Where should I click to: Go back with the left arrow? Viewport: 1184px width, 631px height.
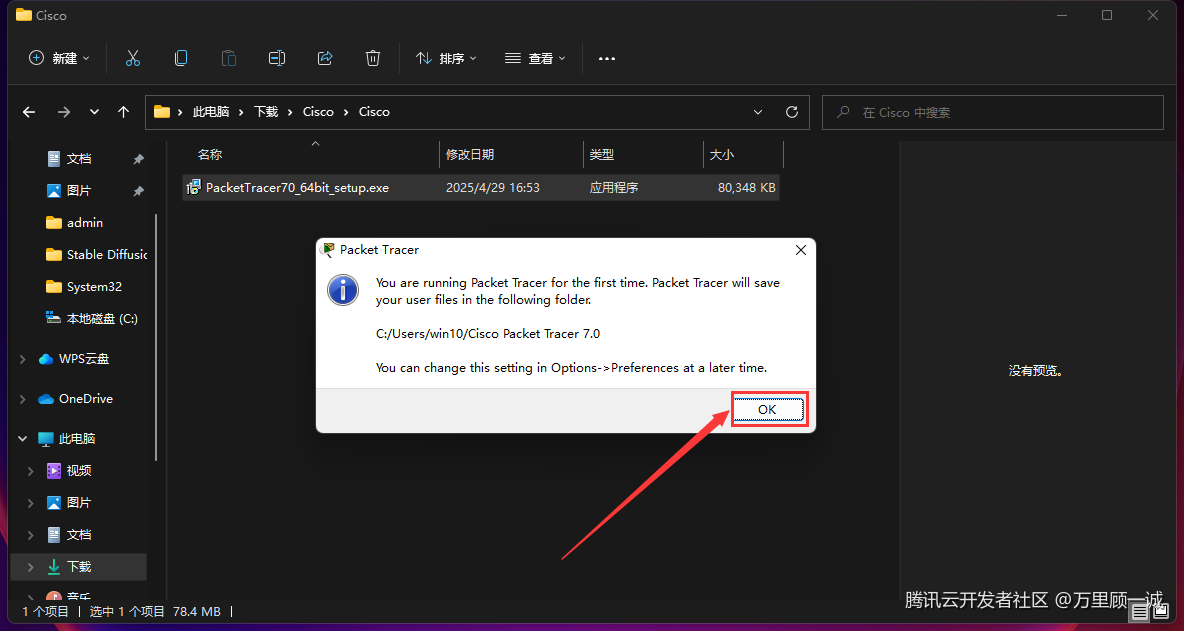(x=29, y=112)
